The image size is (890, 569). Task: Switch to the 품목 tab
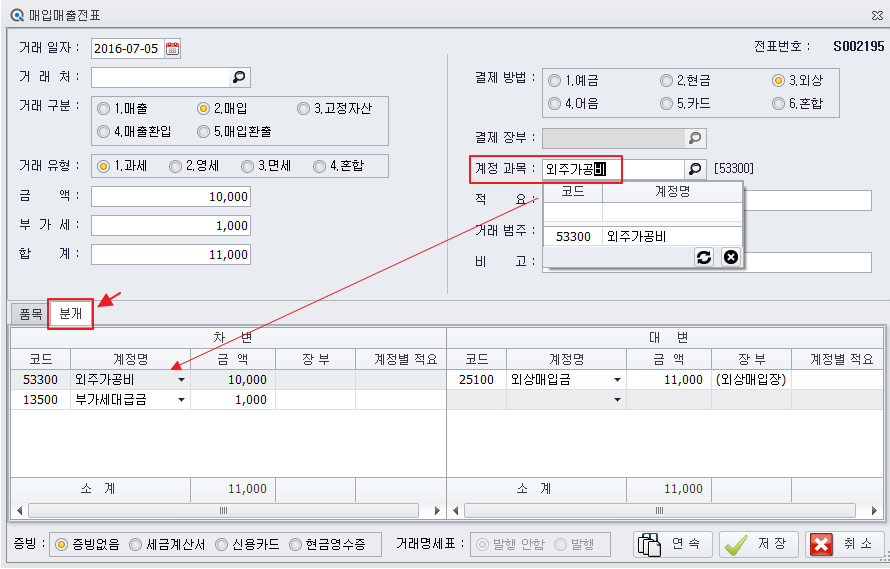point(31,314)
